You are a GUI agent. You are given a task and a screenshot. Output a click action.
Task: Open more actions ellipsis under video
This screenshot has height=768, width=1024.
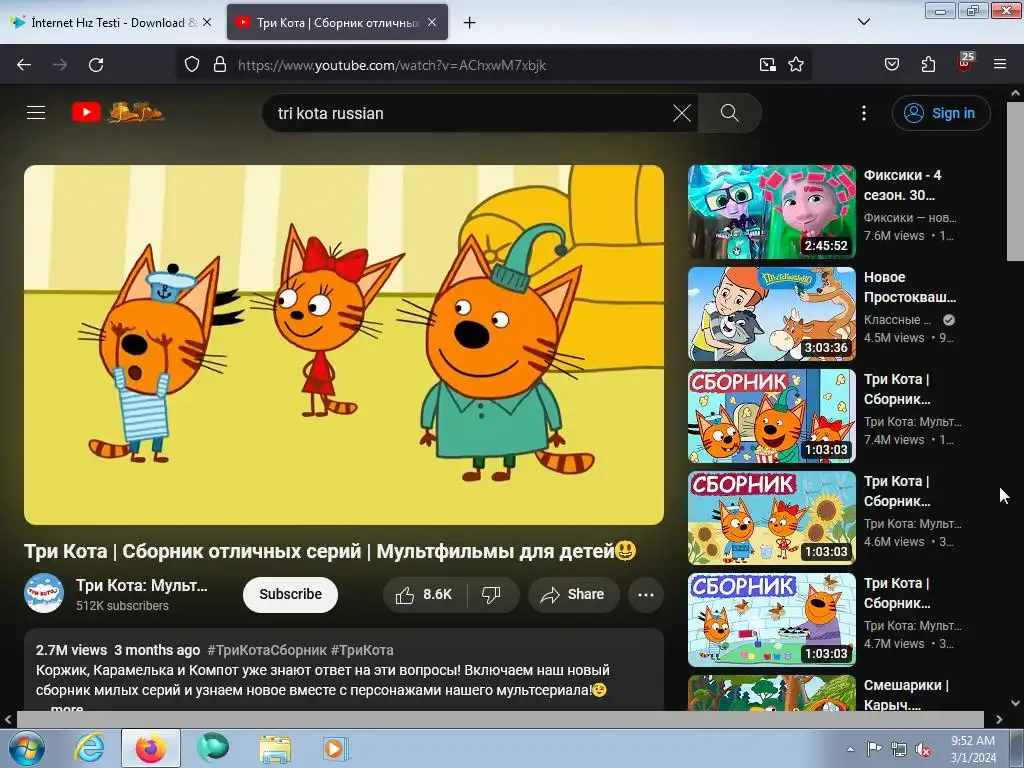click(646, 594)
